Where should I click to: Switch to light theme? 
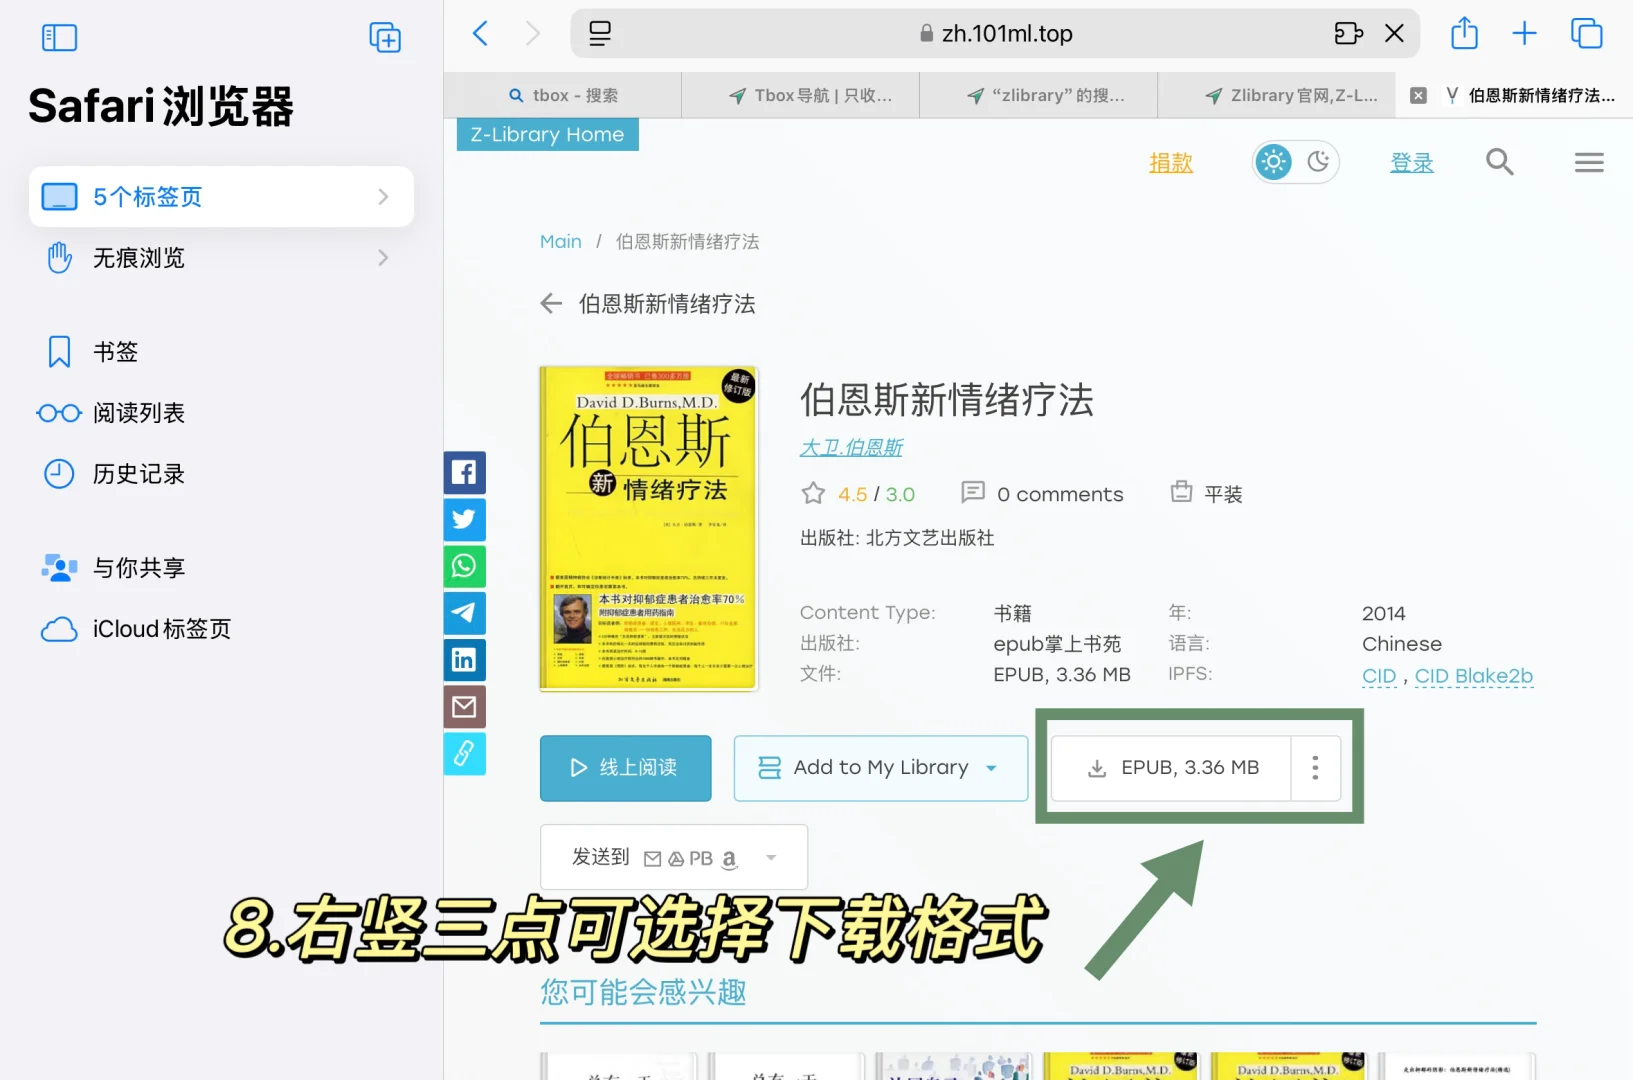point(1273,162)
